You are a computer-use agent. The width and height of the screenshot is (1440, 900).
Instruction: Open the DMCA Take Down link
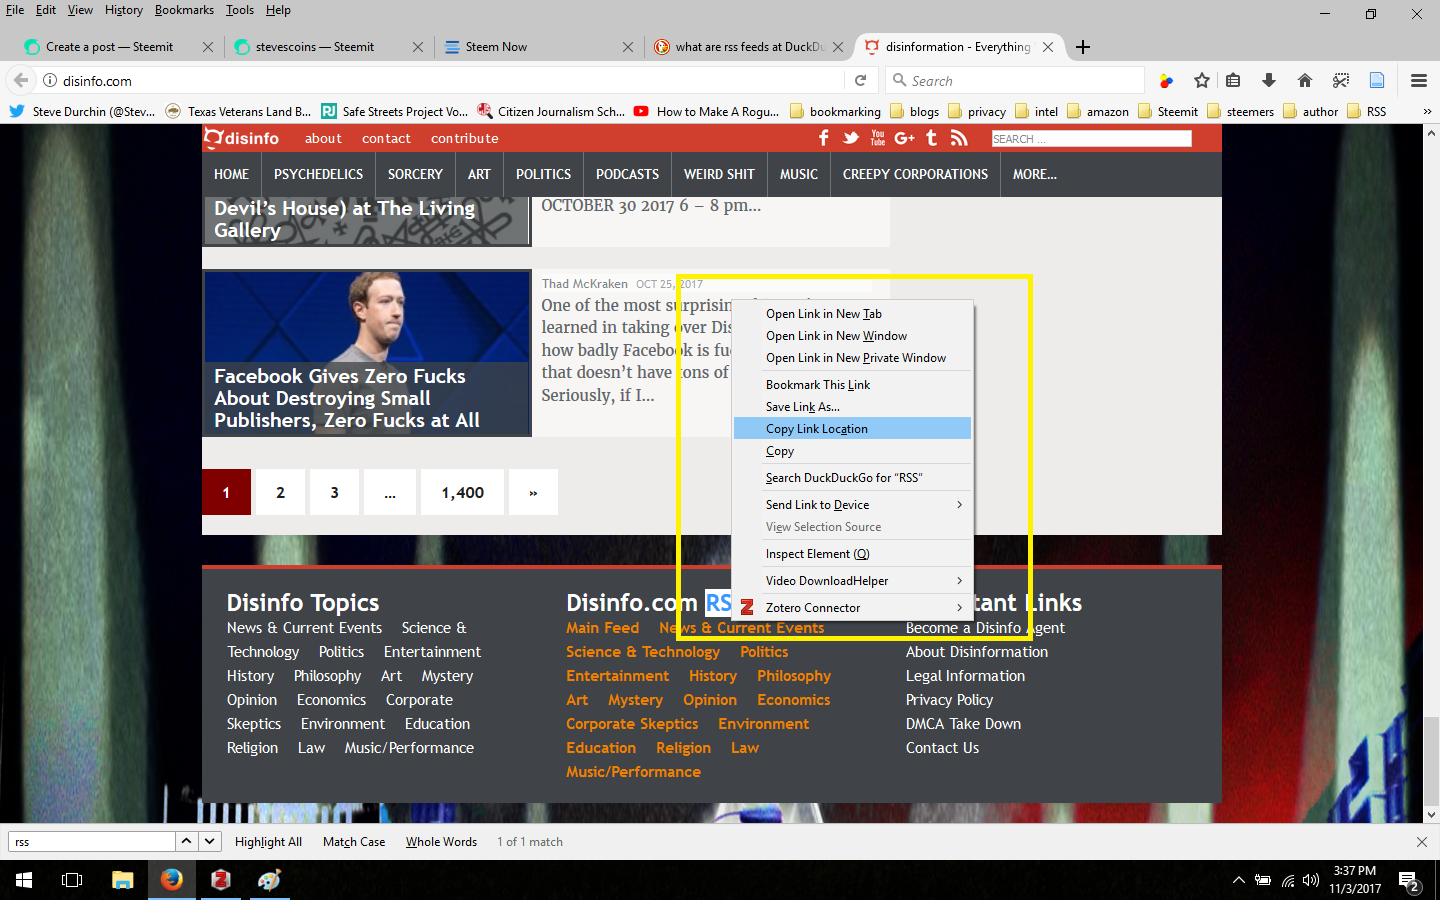(x=963, y=724)
